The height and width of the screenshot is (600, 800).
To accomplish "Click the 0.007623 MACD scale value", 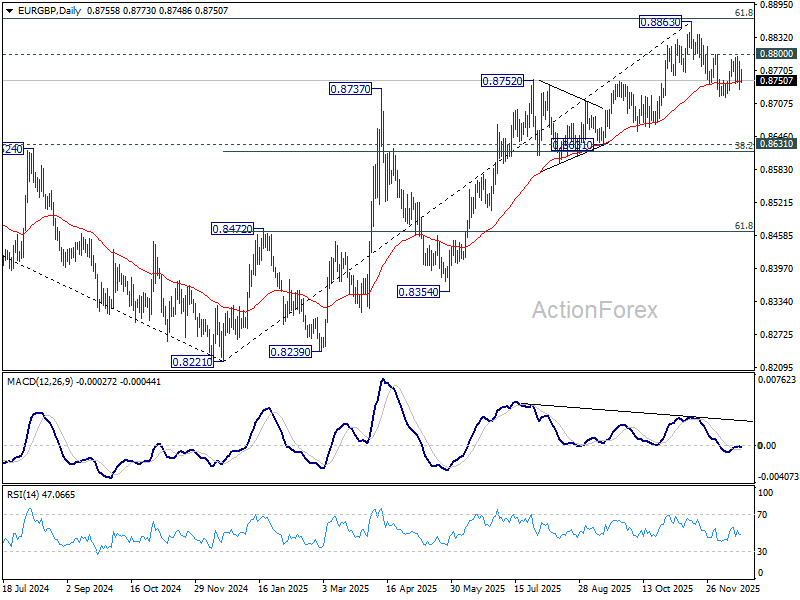I will click(777, 380).
